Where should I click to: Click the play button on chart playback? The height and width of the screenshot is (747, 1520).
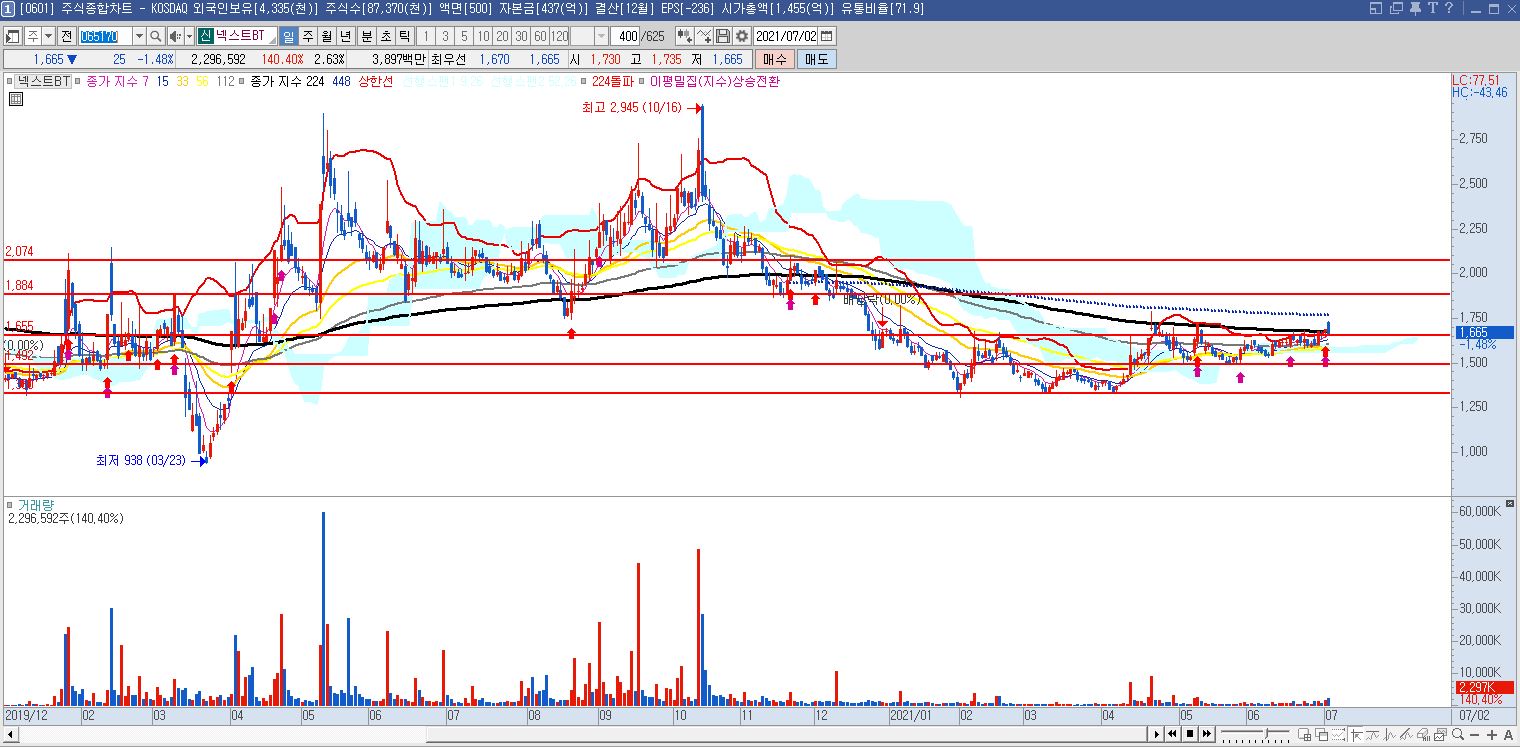[1157, 734]
